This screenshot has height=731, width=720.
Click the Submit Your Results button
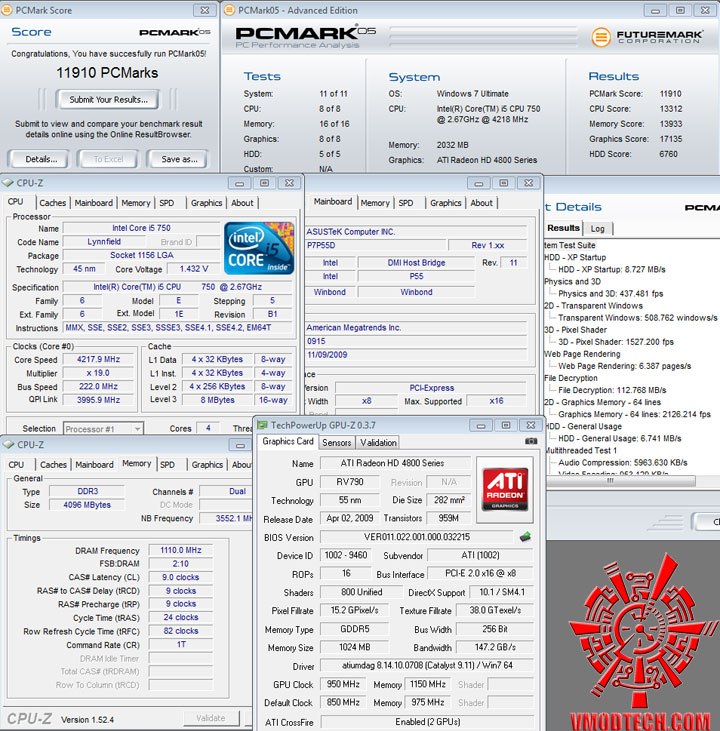[108, 99]
